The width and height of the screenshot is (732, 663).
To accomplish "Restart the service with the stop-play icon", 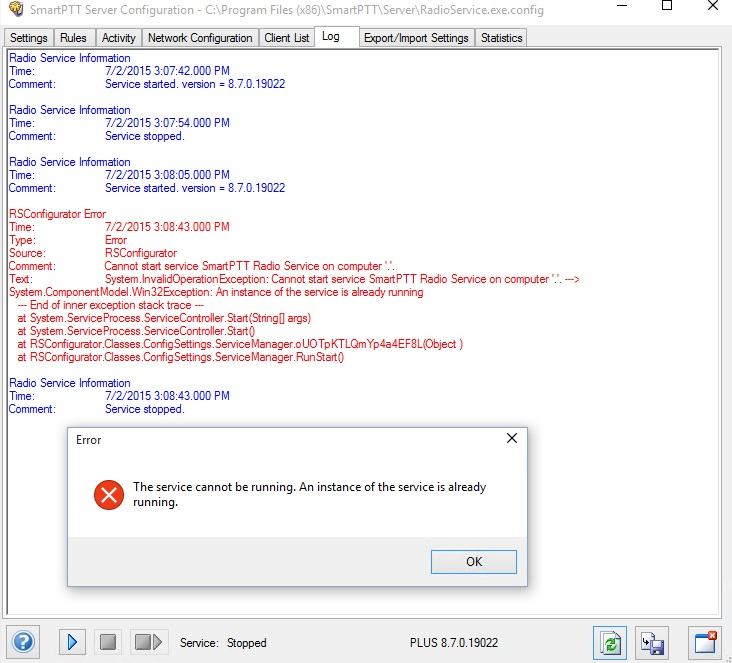I will [148, 642].
